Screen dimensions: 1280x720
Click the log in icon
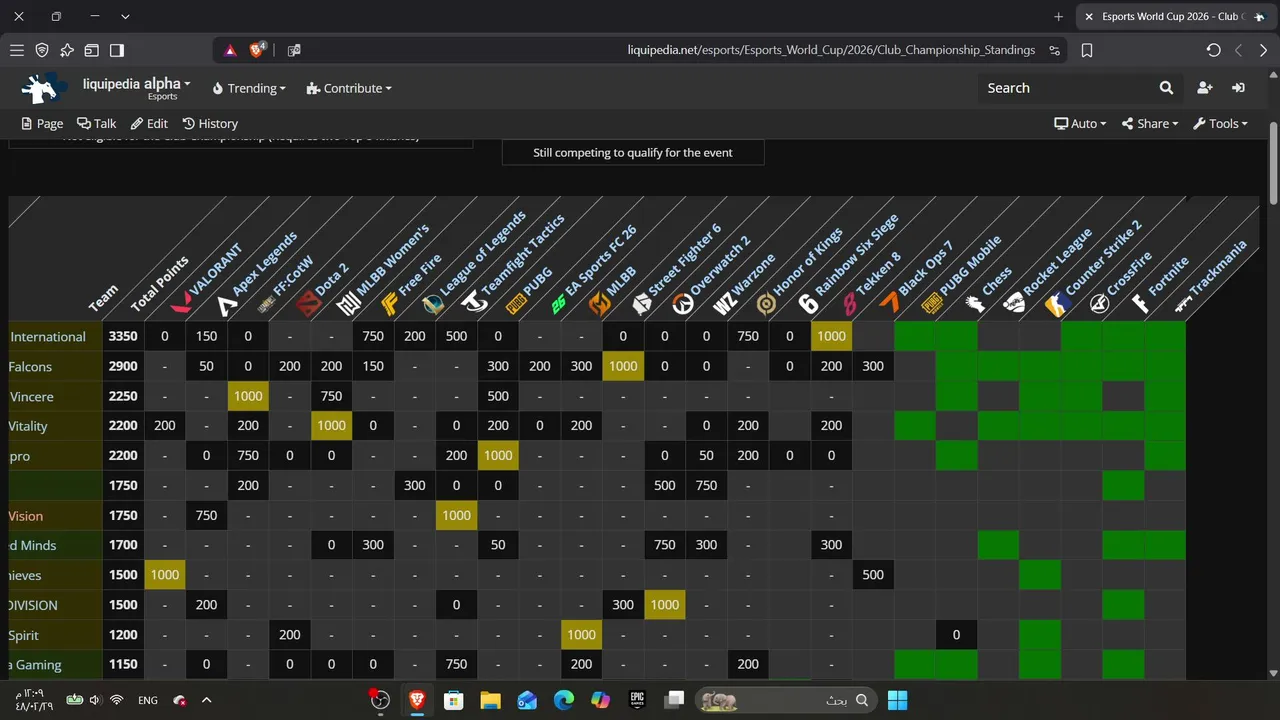tap(1238, 88)
